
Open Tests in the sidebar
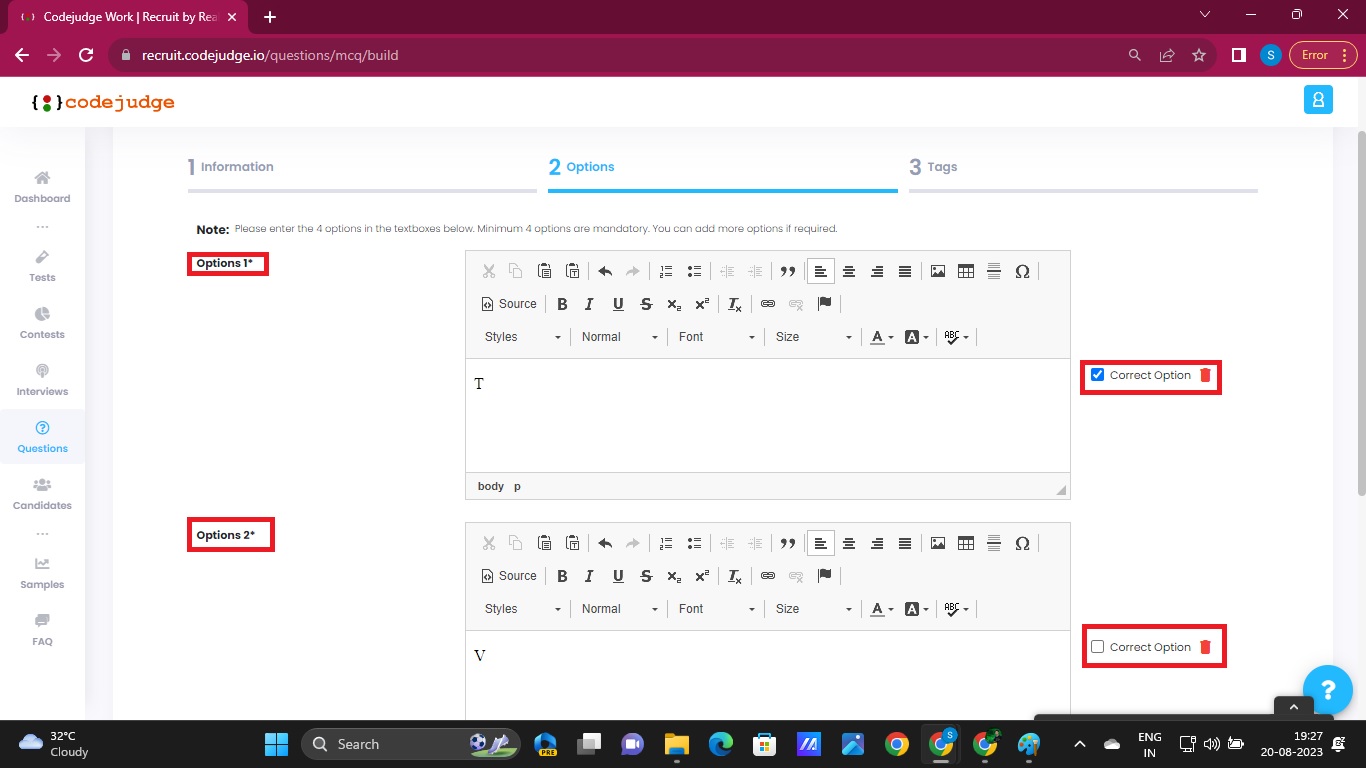click(x=42, y=266)
